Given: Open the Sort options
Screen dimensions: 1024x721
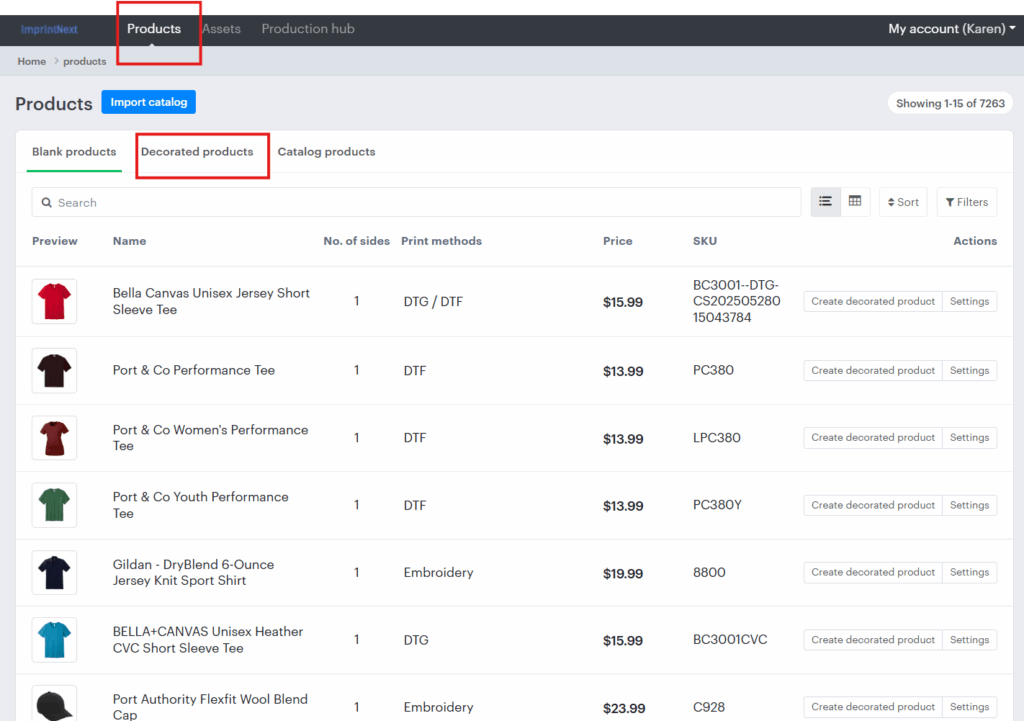Looking at the screenshot, I should pyautogui.click(x=902, y=202).
